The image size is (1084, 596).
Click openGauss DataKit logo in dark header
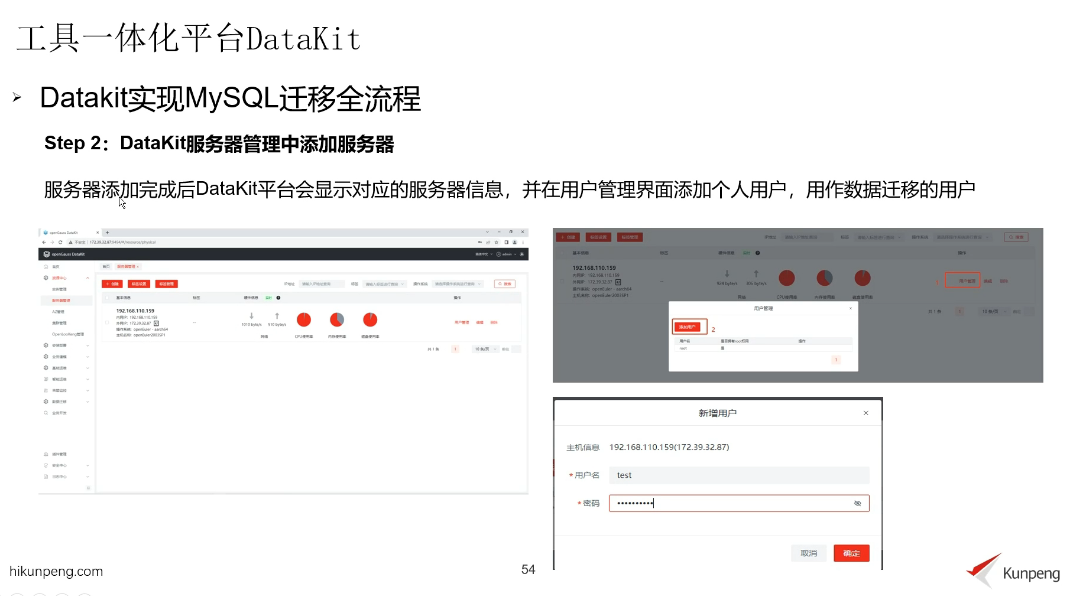pyautogui.click(x=64, y=254)
